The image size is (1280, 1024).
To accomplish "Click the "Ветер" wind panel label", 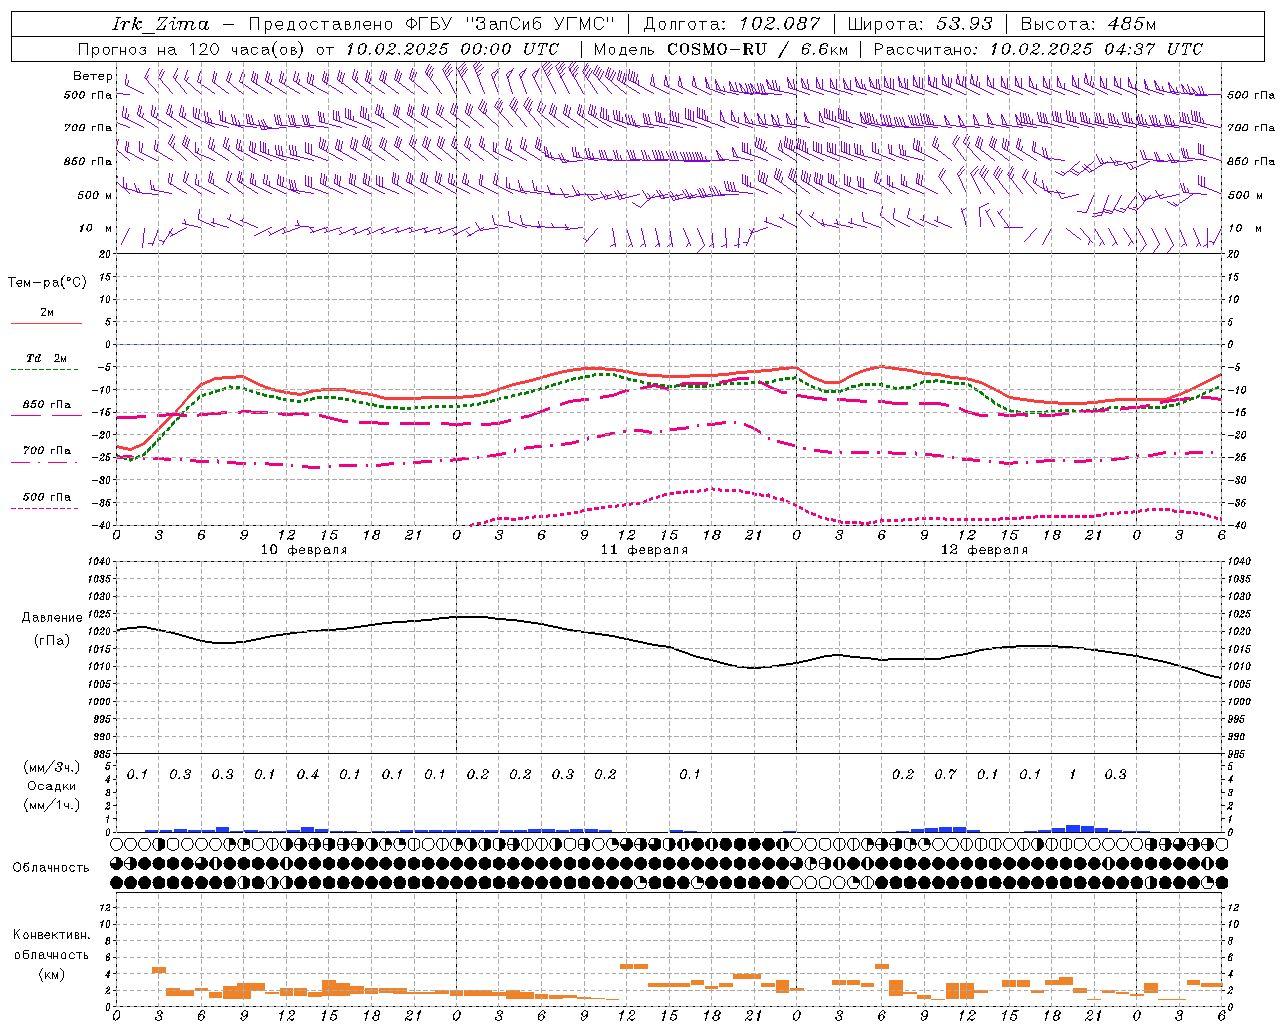I will click(92, 76).
